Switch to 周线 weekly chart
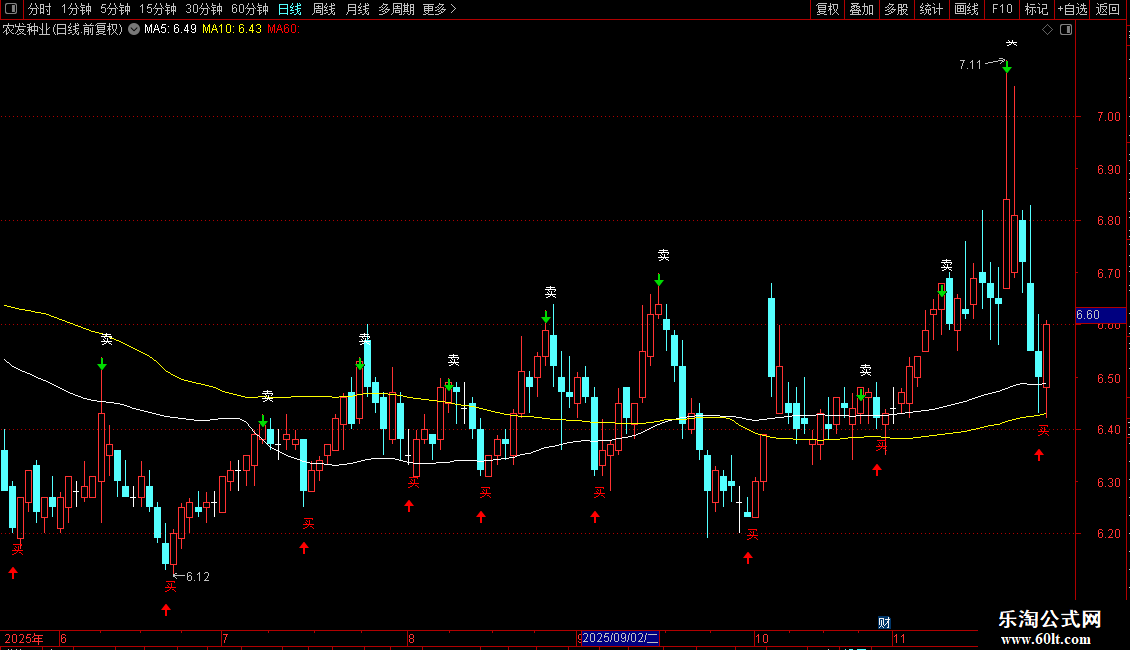This screenshot has height=650, width=1130. click(324, 9)
